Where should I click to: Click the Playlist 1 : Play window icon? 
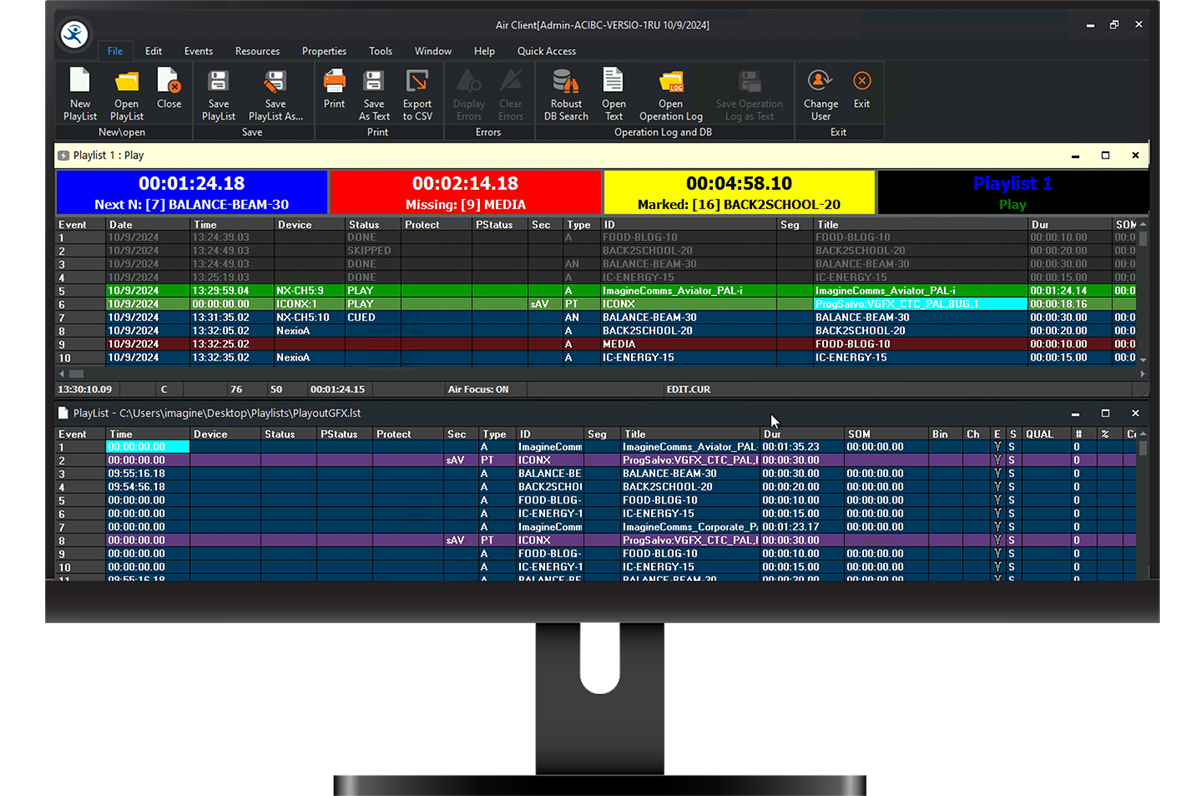(64, 155)
